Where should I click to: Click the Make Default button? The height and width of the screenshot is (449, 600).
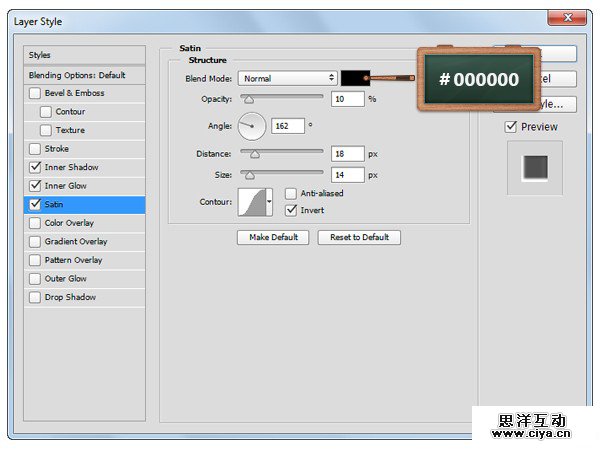pyautogui.click(x=273, y=237)
